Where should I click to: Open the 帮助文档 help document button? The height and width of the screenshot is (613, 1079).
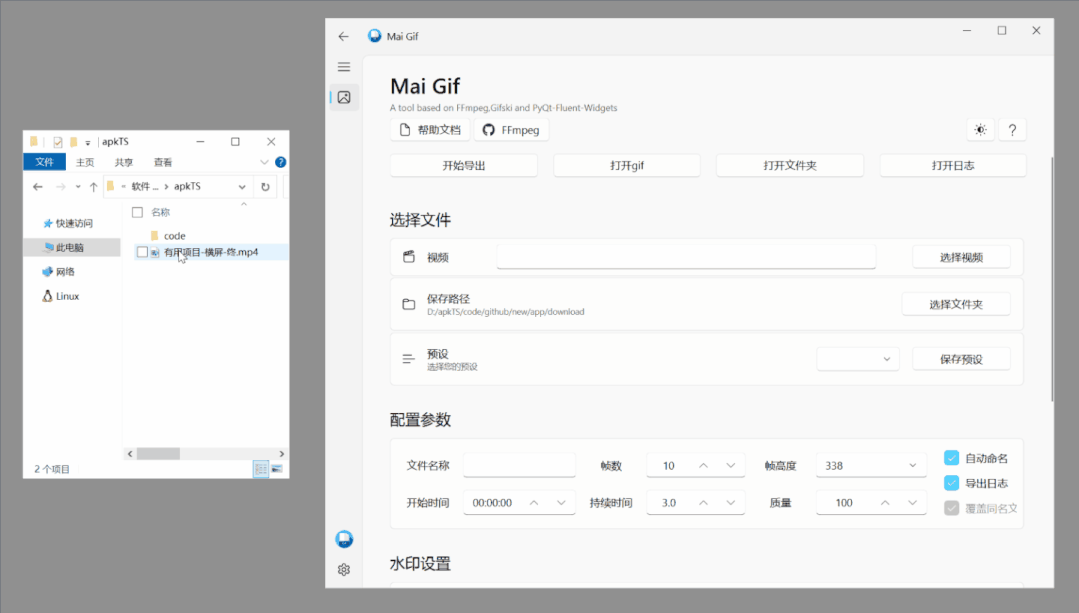pos(430,130)
